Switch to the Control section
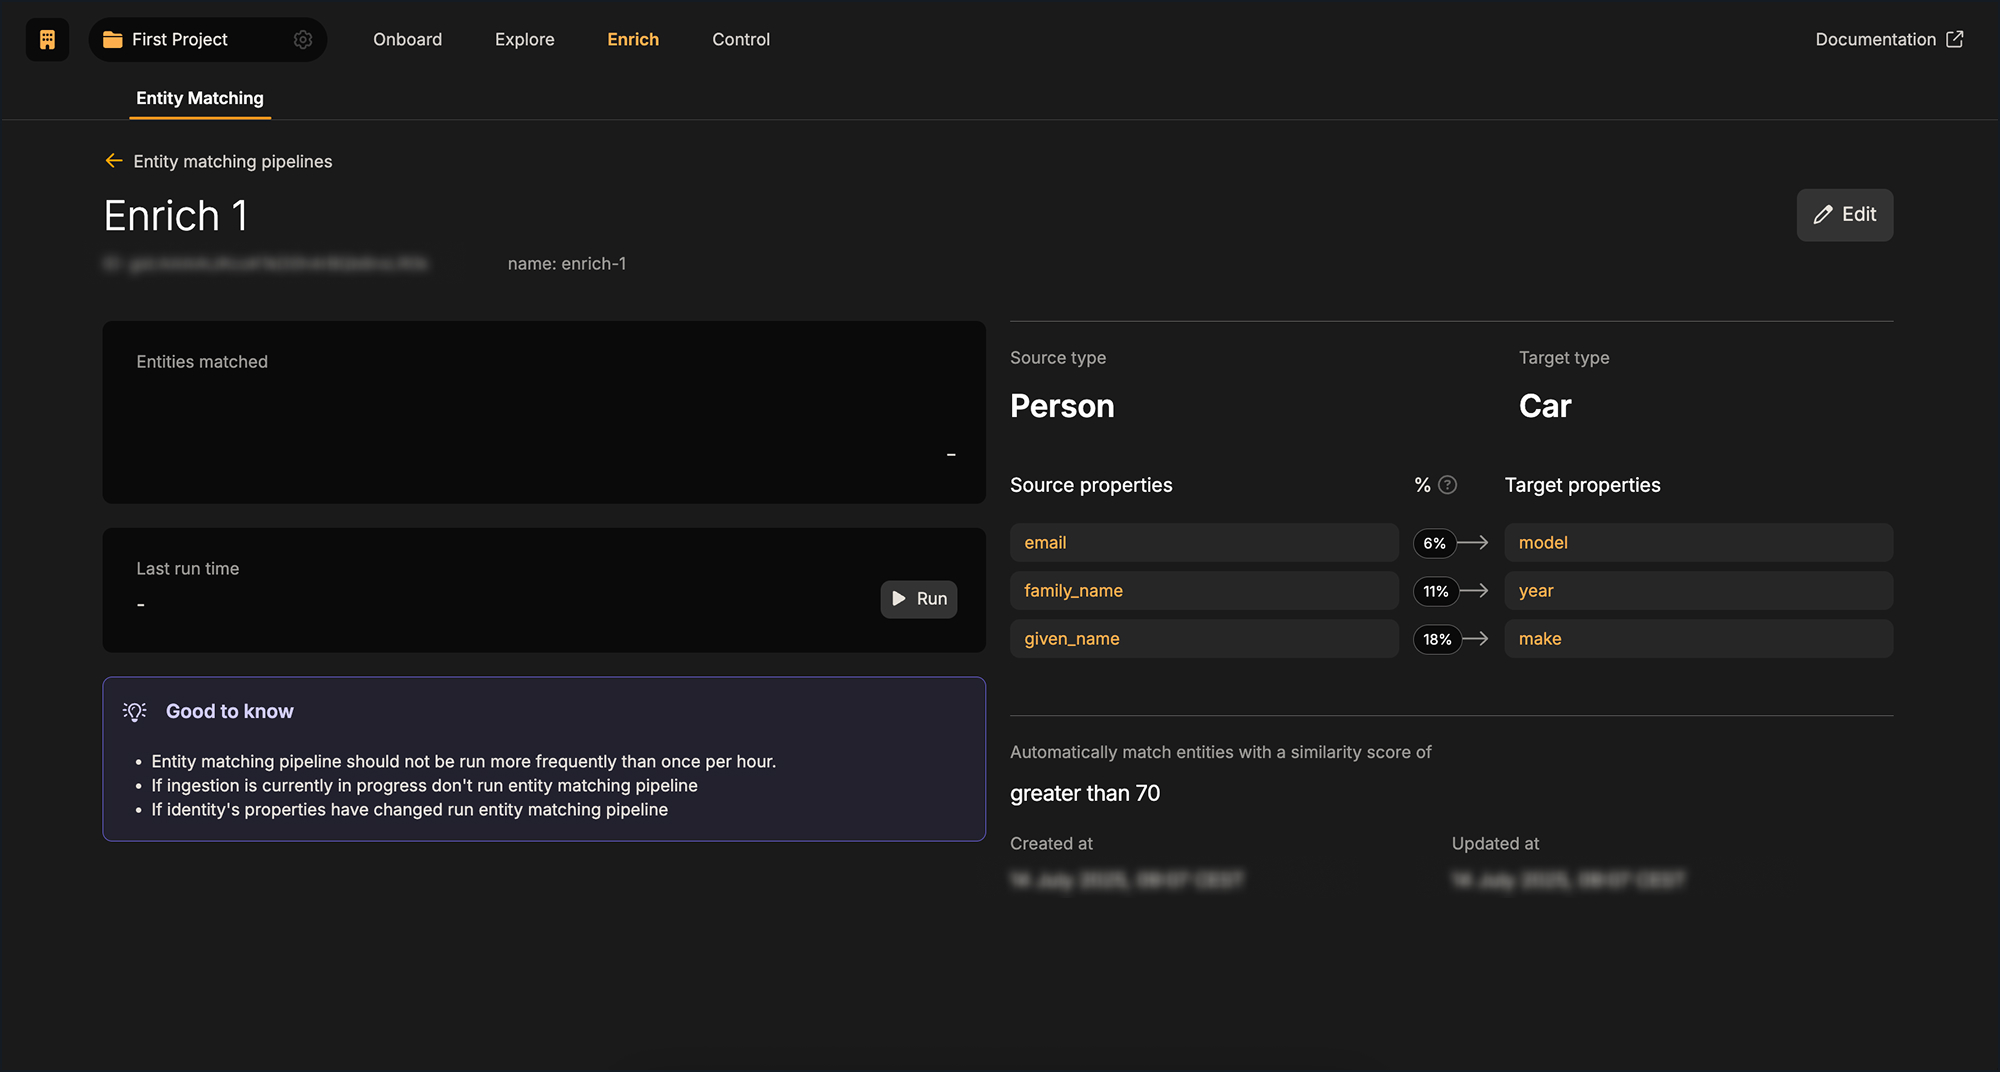 [741, 40]
